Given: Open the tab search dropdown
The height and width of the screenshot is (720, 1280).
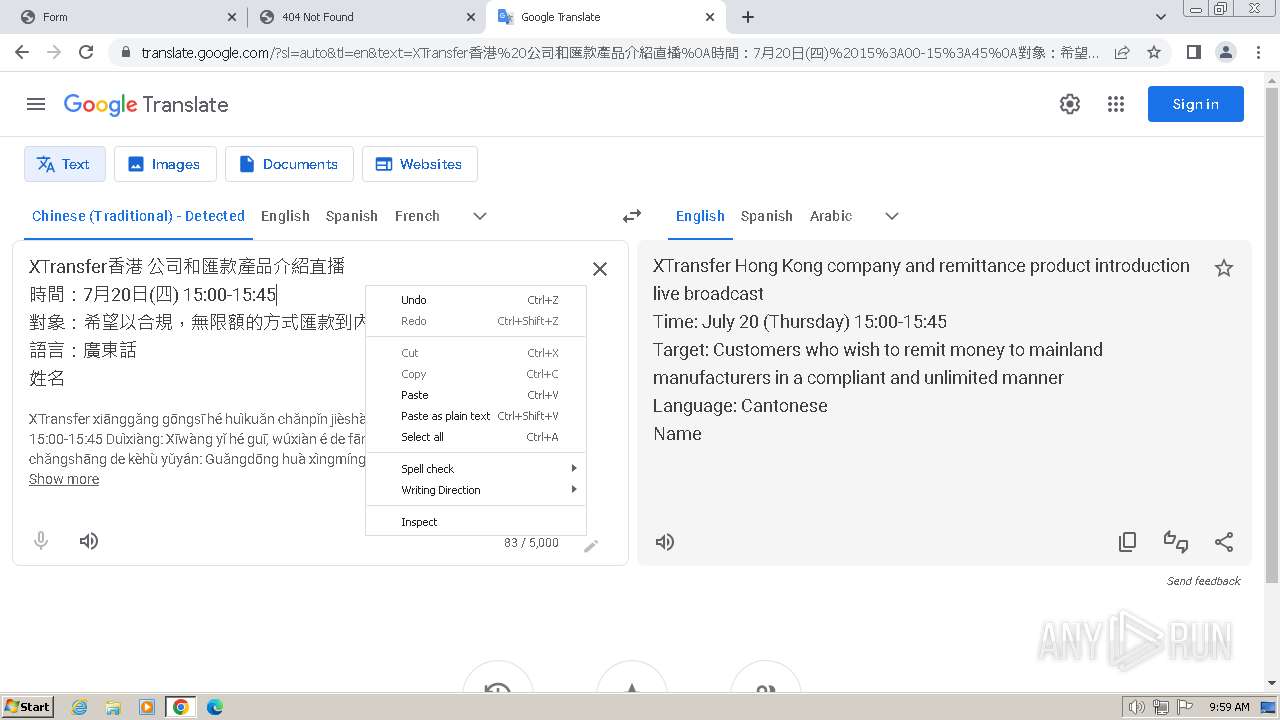Looking at the screenshot, I should click(1160, 17).
